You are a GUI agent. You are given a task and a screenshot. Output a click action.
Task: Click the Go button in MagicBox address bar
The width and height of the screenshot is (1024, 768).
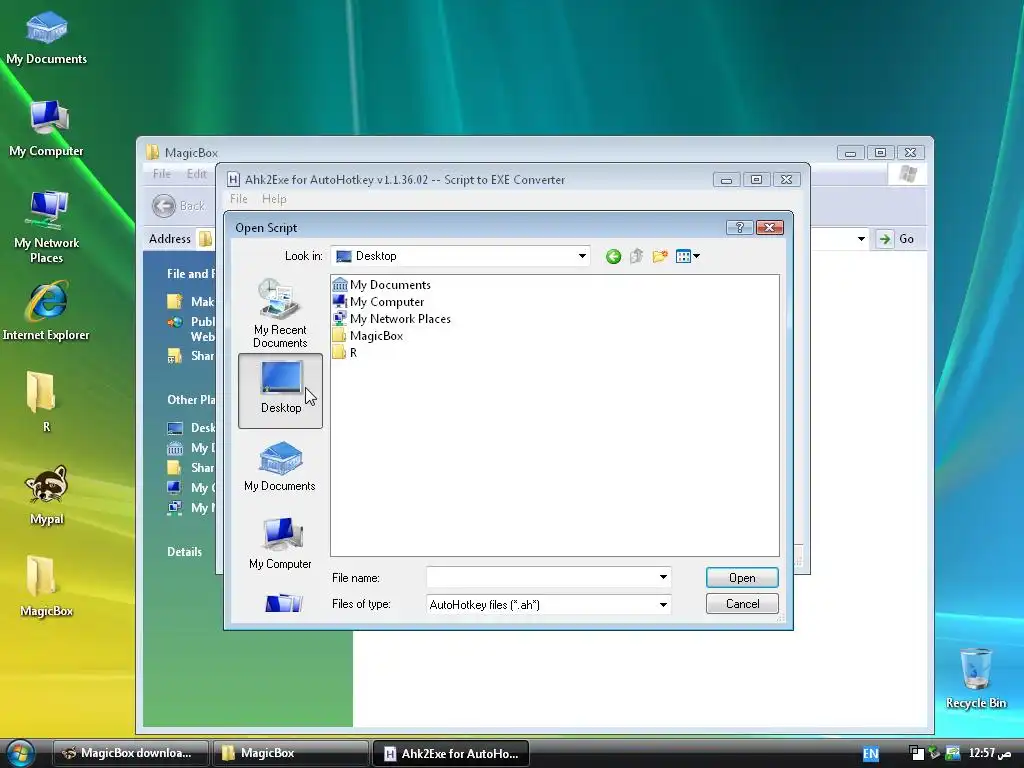pos(897,239)
